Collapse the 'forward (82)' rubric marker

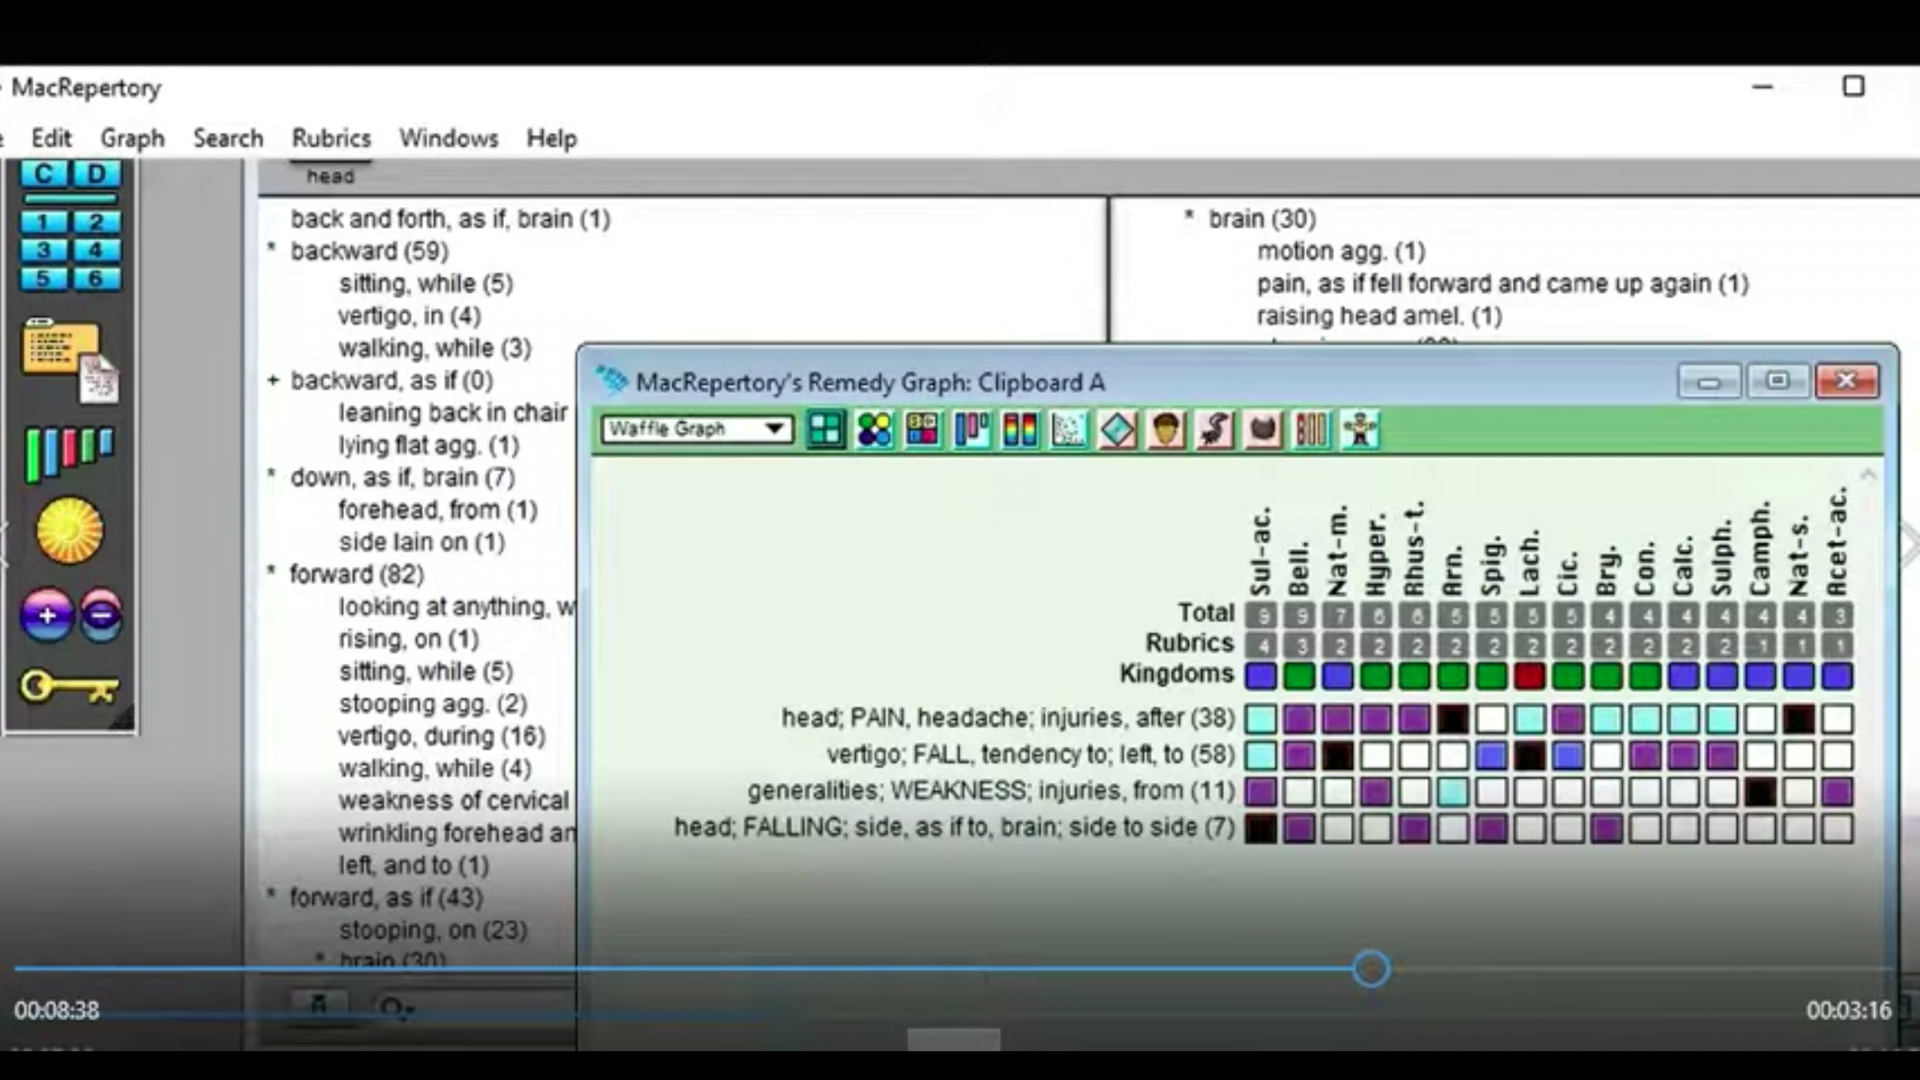[x=271, y=571]
